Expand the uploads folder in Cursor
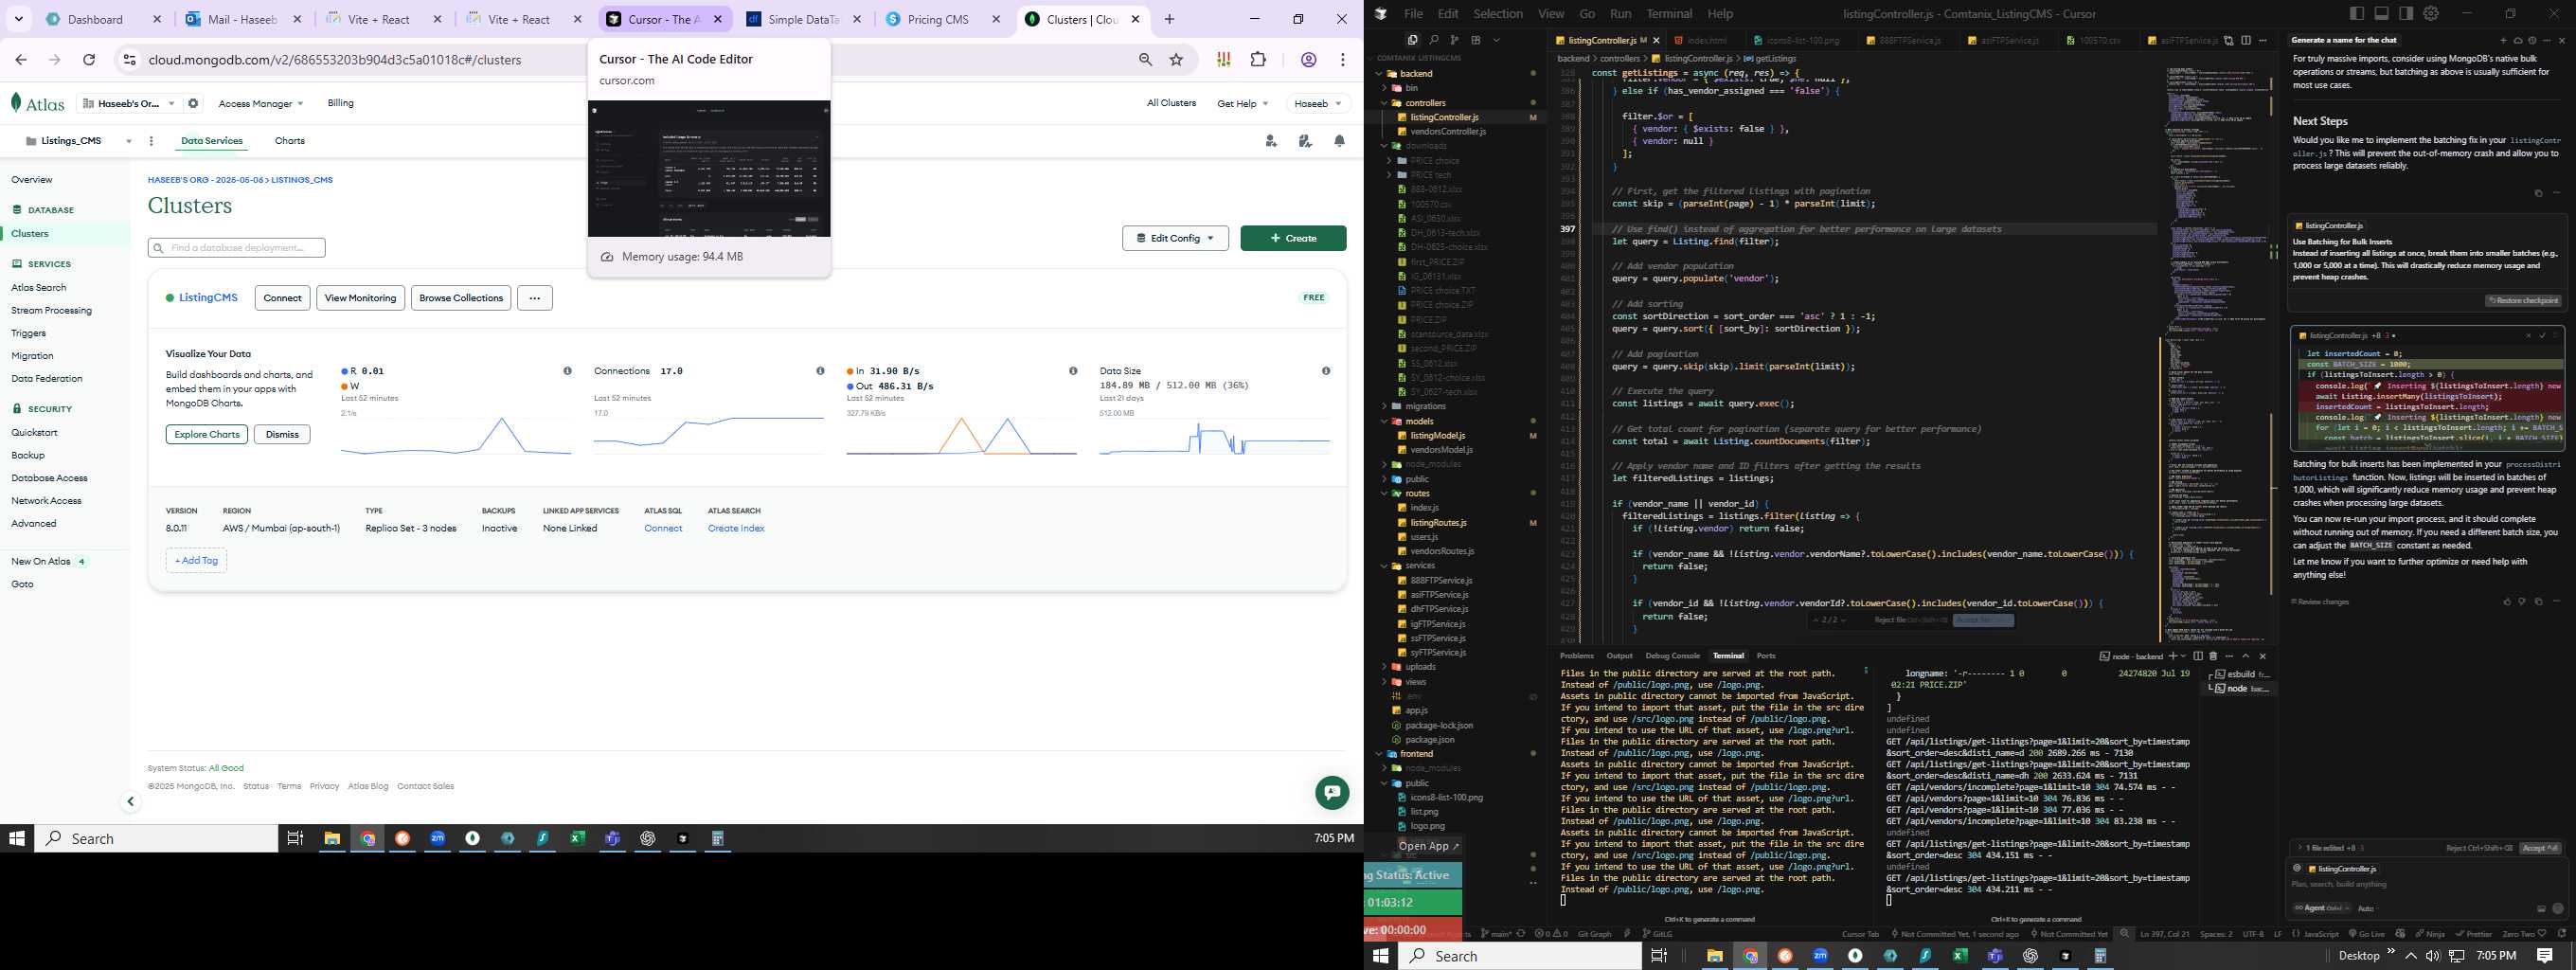2576x970 pixels. coord(1420,667)
